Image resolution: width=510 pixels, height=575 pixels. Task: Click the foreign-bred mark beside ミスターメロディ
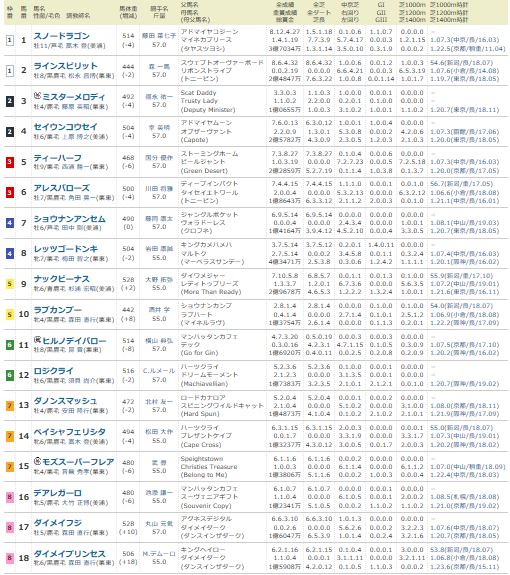(37, 96)
